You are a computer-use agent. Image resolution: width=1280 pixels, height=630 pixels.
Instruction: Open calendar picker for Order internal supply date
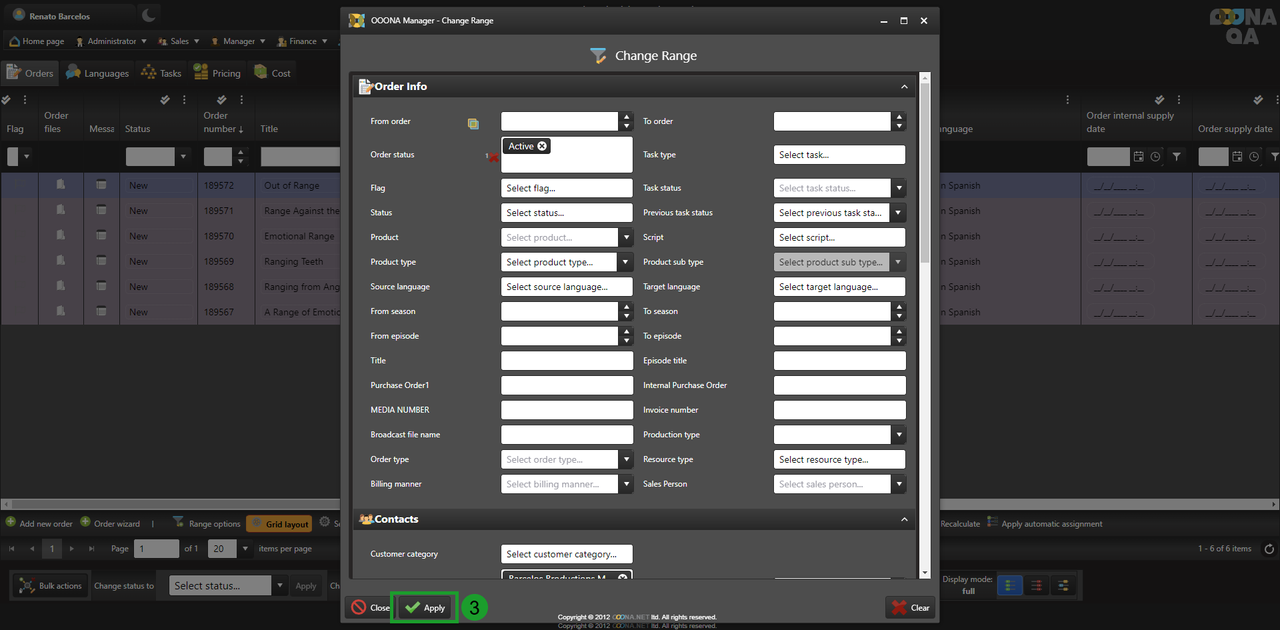click(x=1138, y=157)
